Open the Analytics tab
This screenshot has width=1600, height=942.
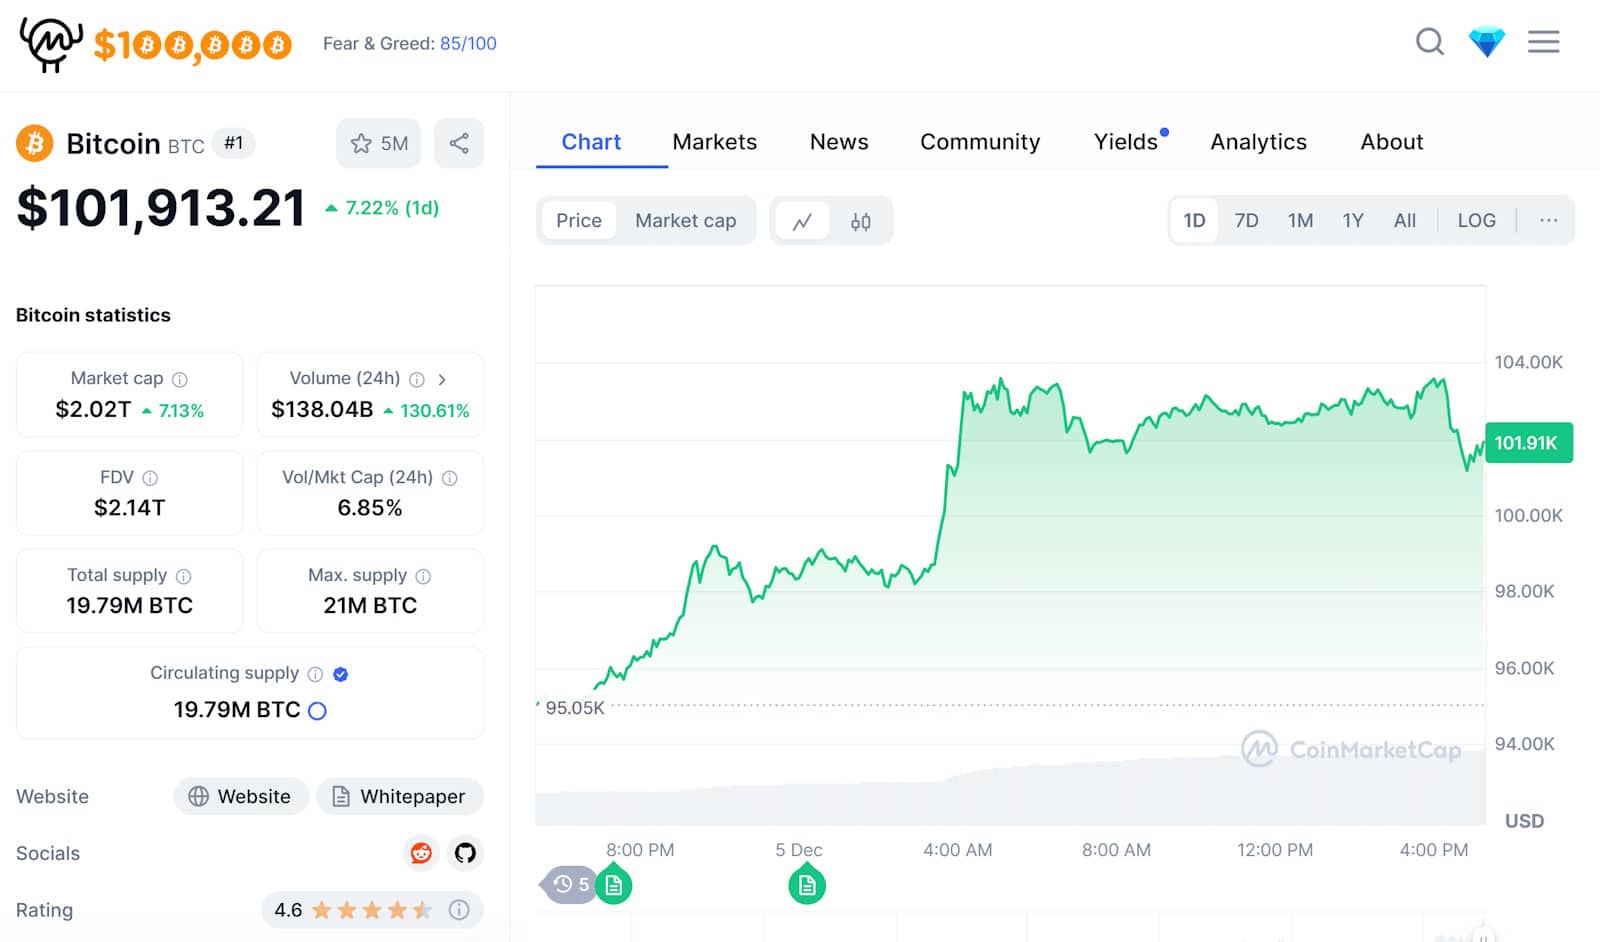(x=1258, y=141)
